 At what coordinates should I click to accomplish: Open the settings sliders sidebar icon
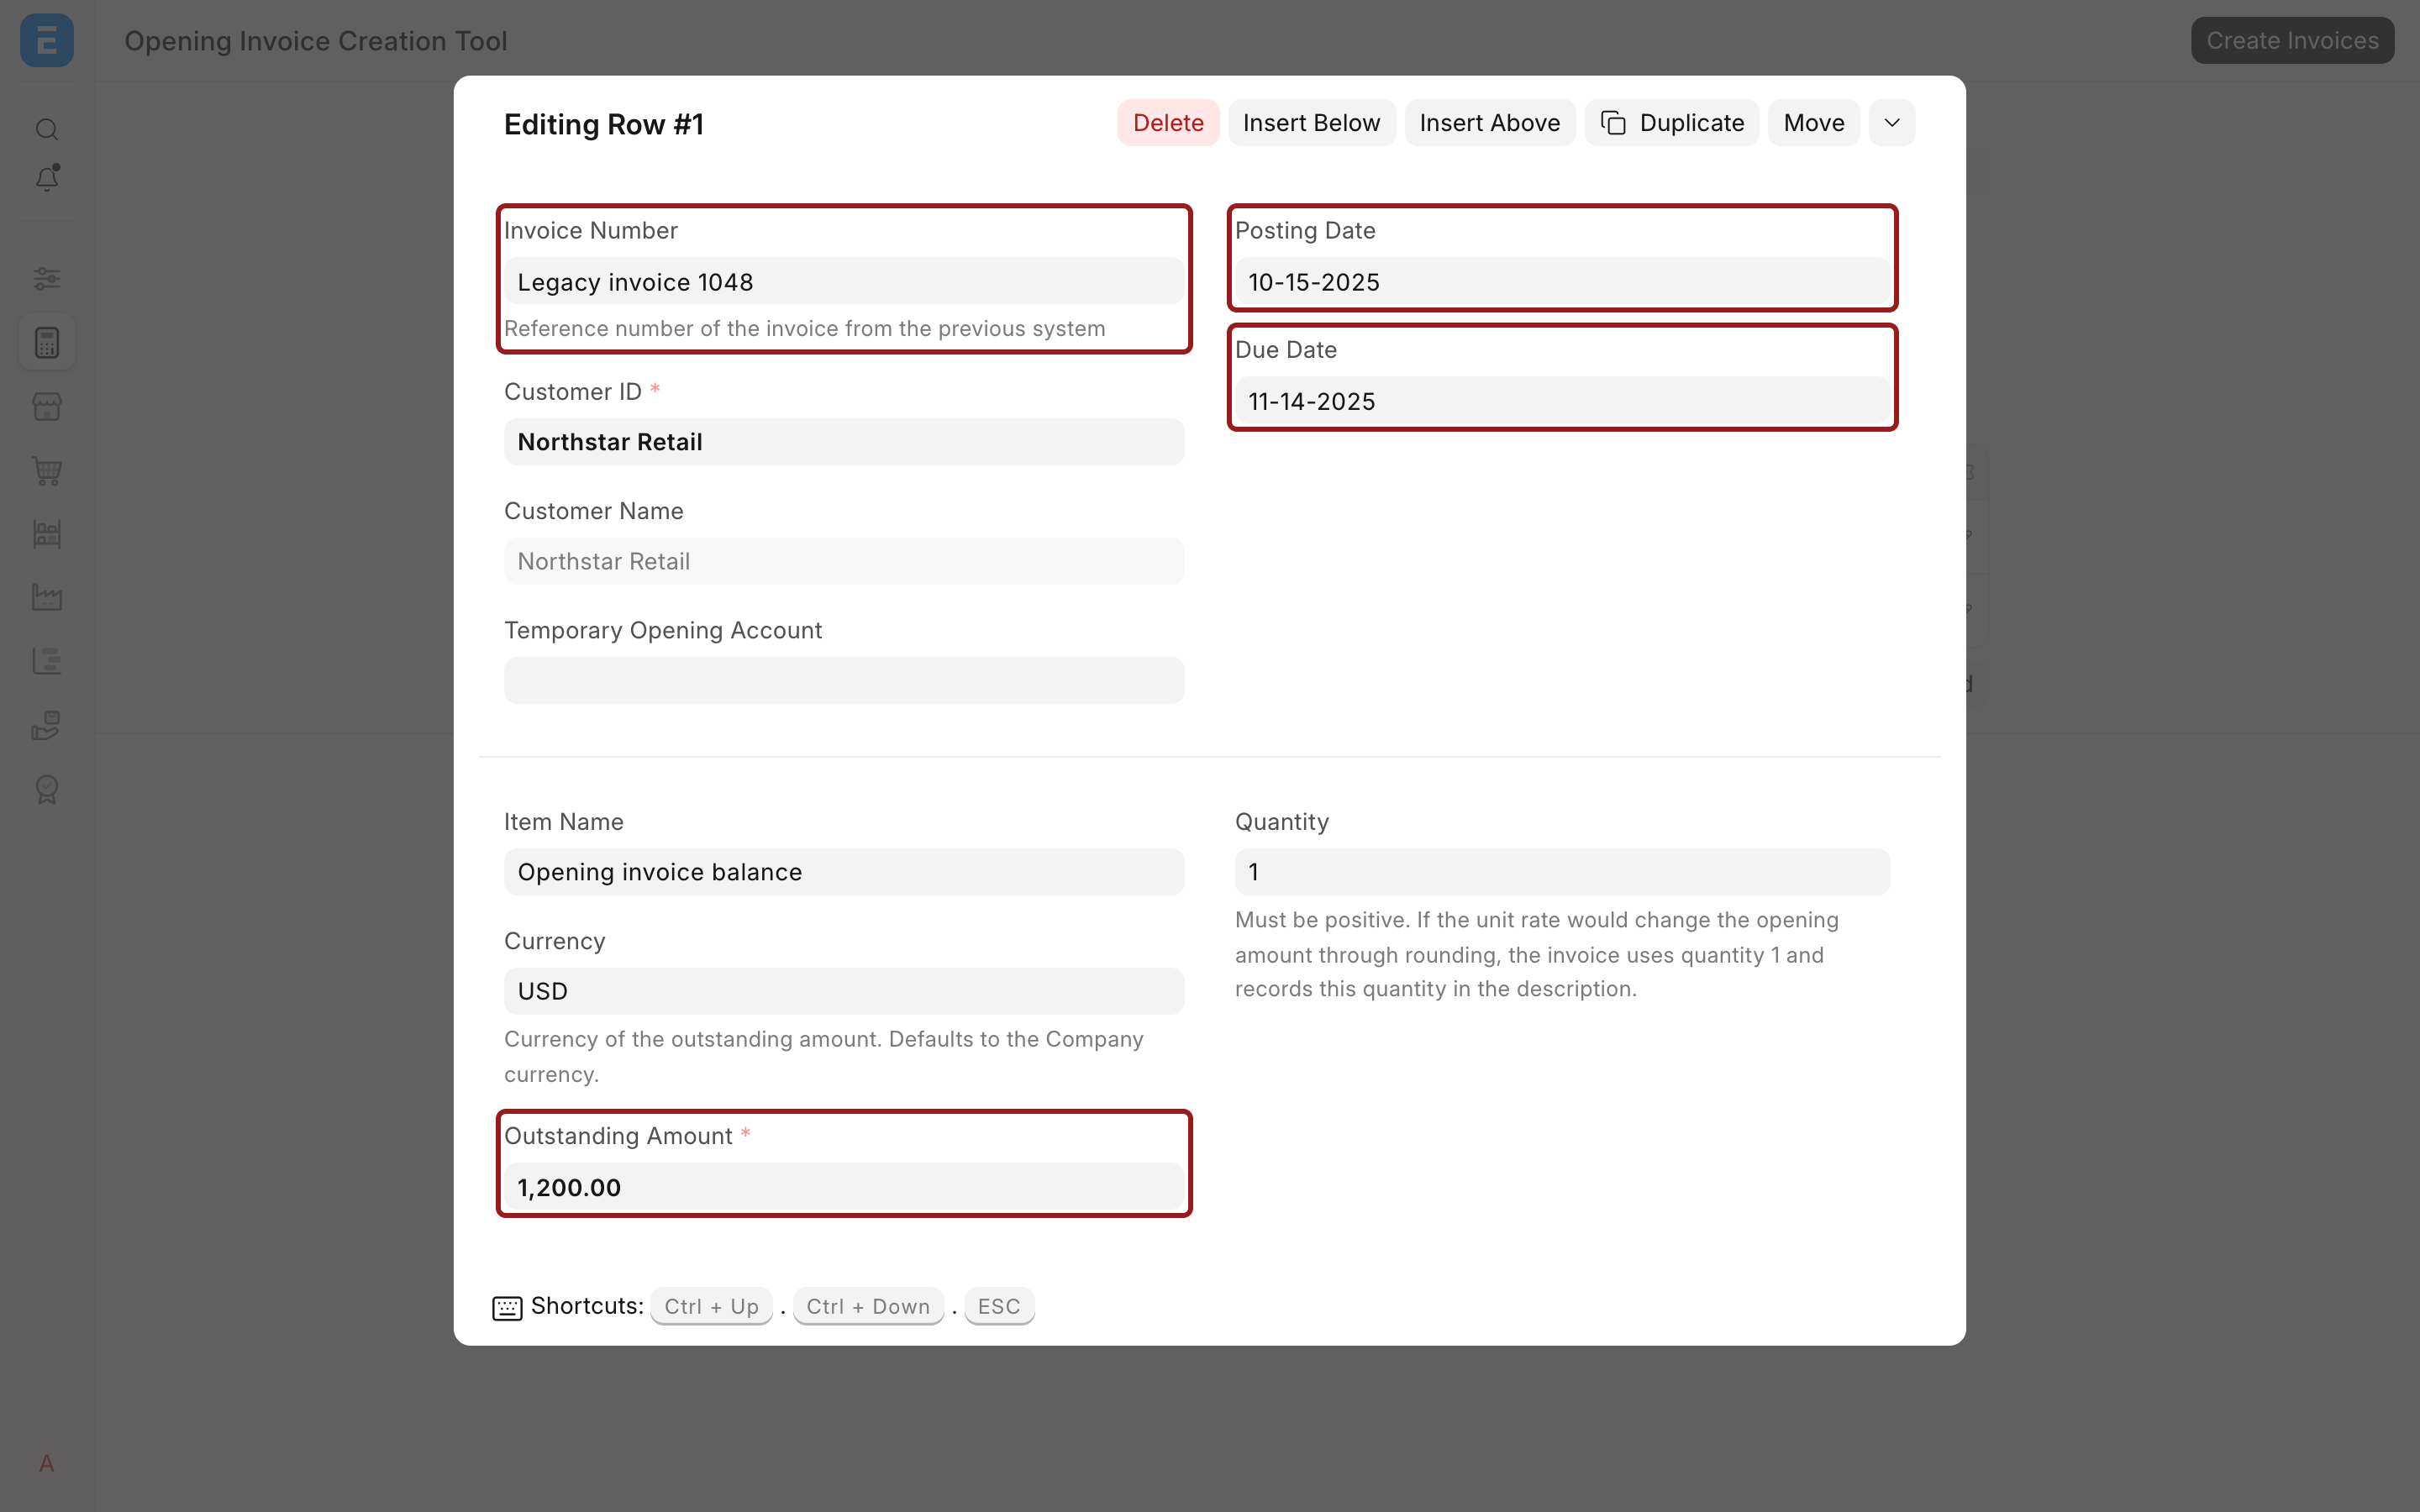(x=47, y=278)
